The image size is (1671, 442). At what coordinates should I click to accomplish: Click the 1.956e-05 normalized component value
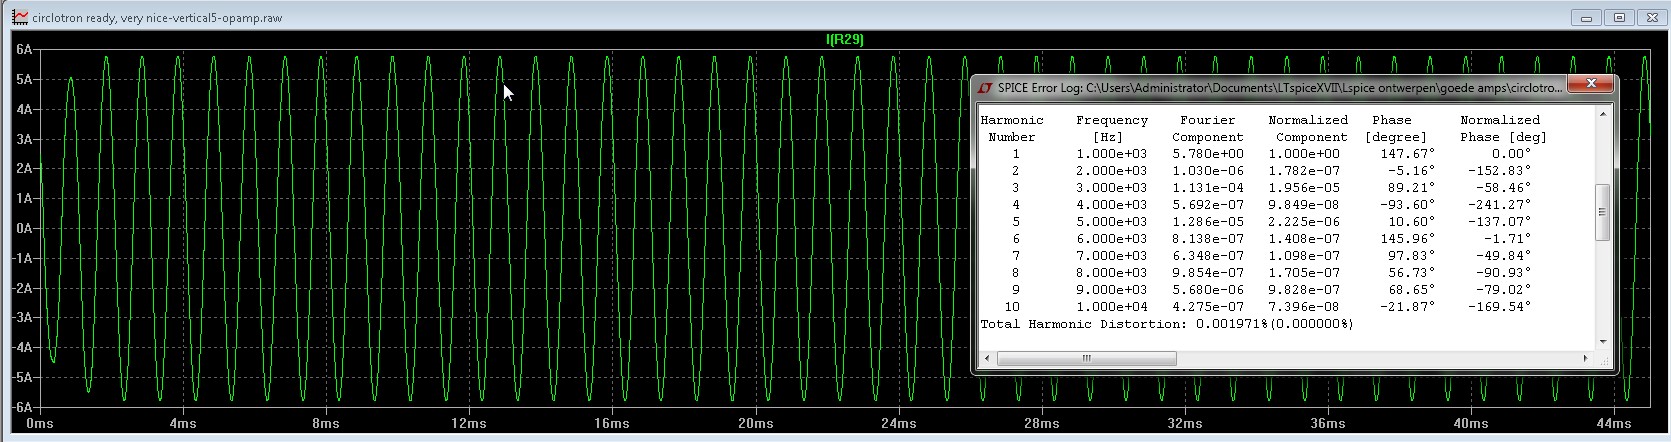(1304, 188)
